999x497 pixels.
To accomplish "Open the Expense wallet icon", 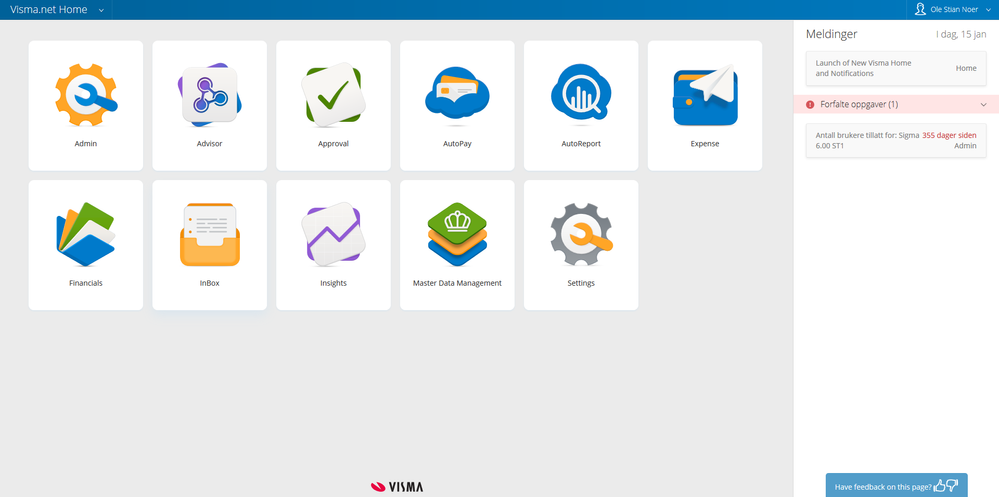I will (705, 95).
